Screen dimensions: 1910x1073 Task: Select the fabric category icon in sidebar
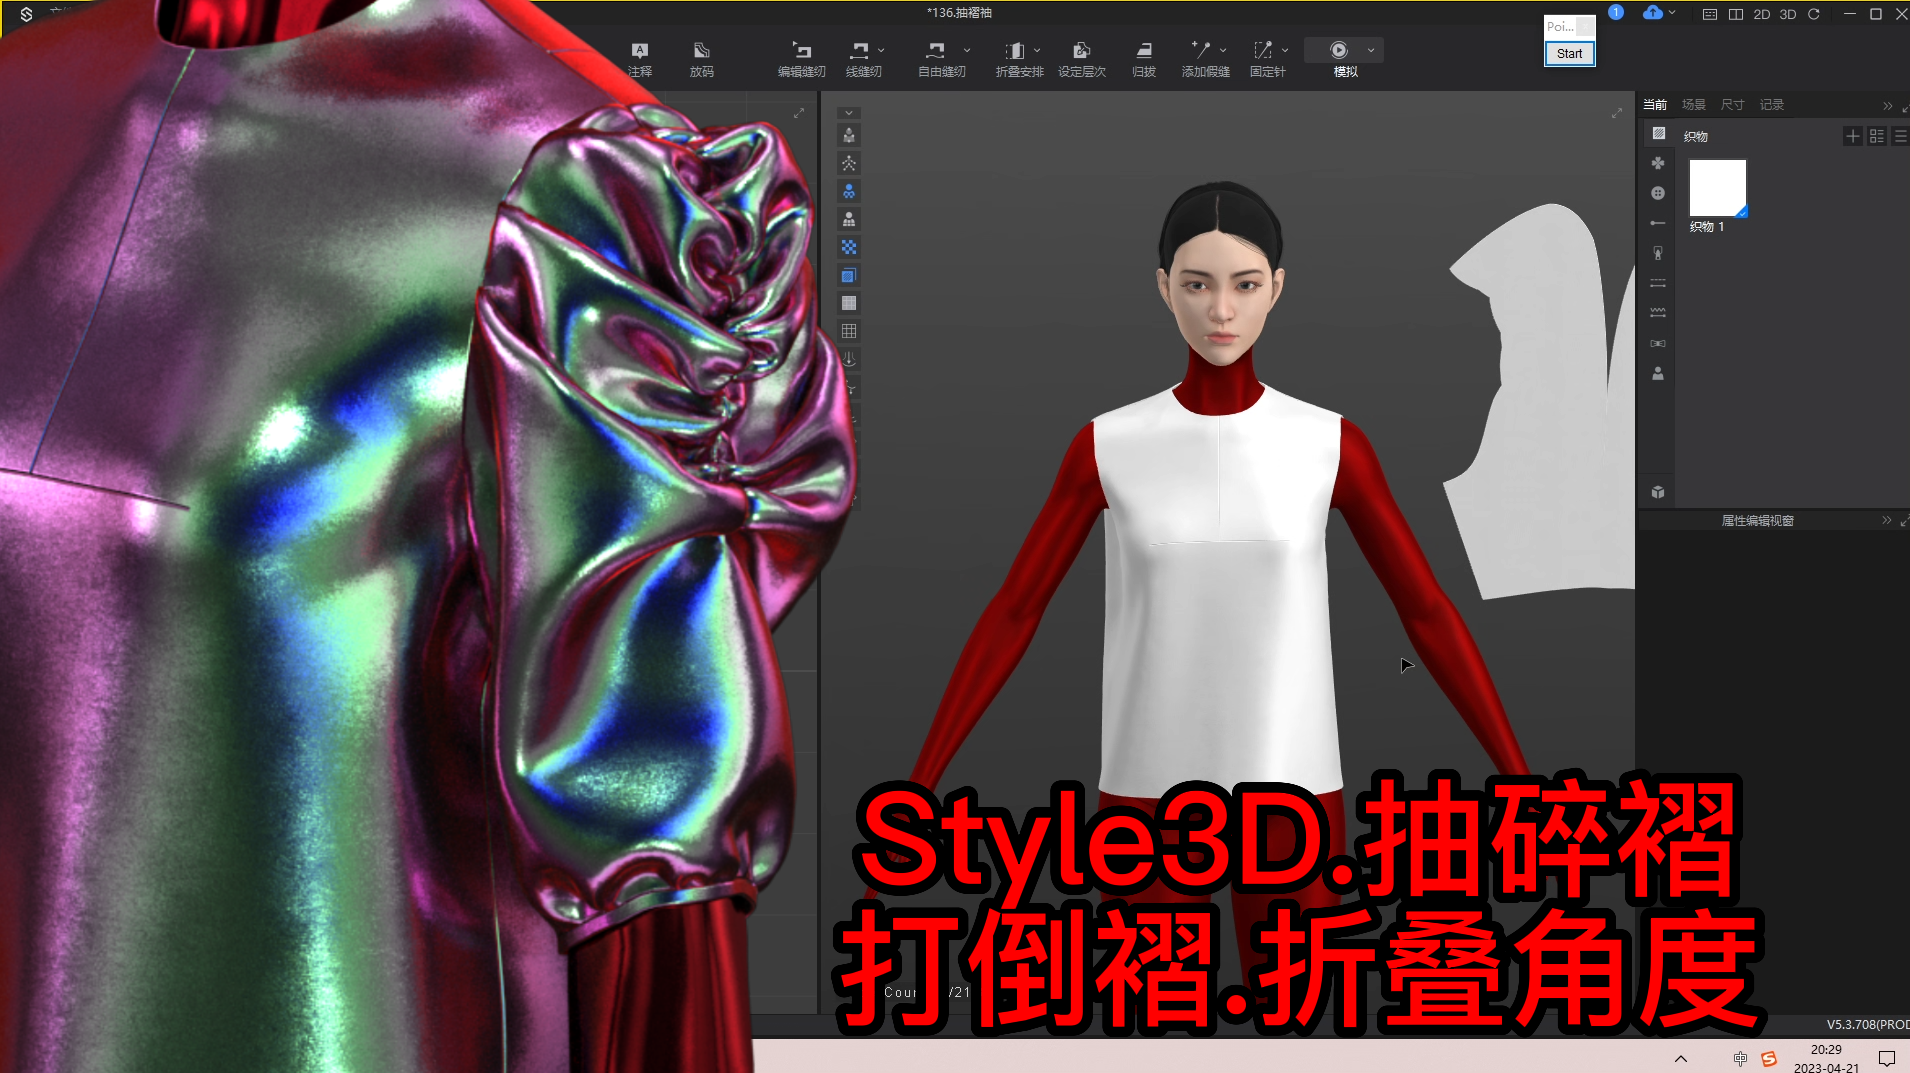(x=1659, y=134)
